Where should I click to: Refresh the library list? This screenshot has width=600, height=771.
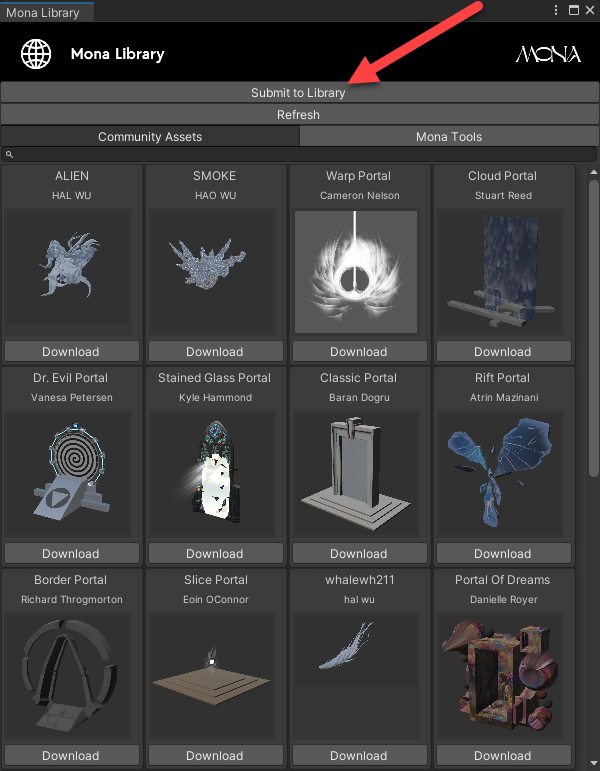coord(300,115)
